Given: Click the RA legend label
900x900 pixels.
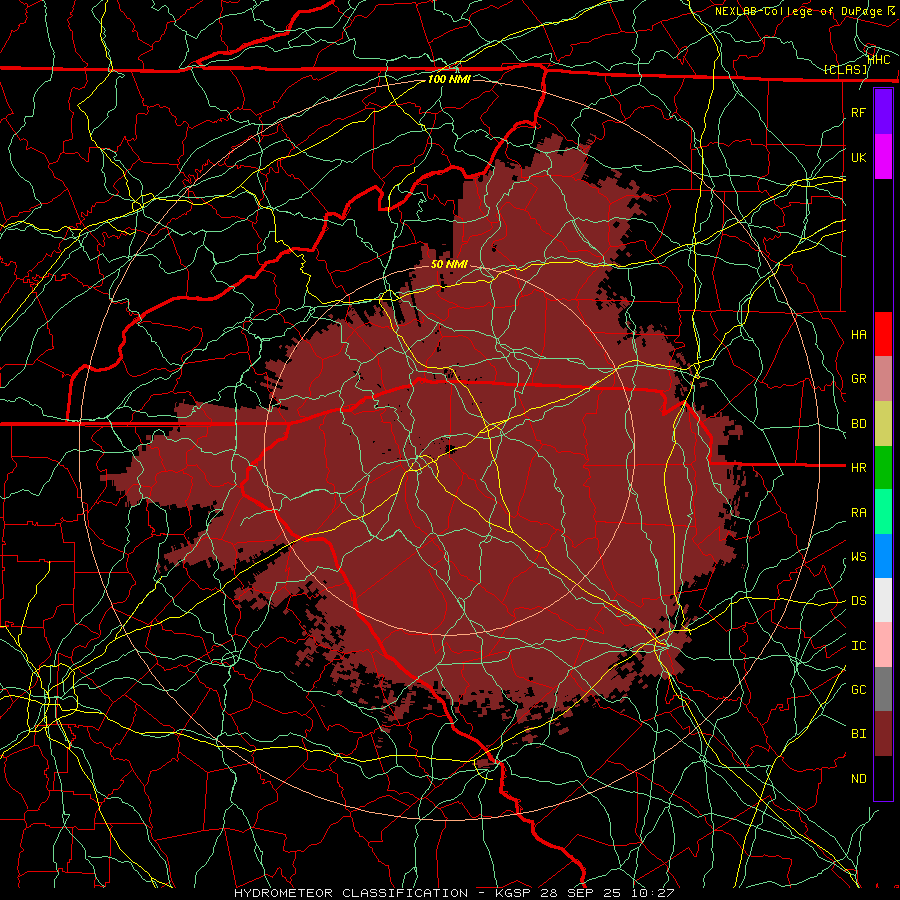Looking at the screenshot, I should 859,513.
